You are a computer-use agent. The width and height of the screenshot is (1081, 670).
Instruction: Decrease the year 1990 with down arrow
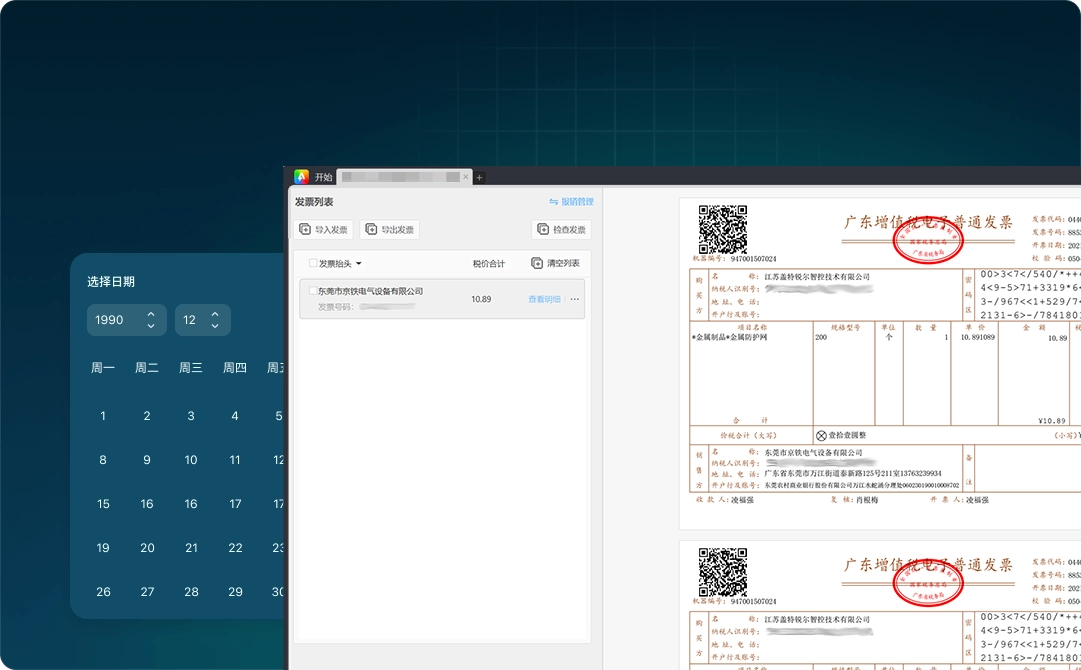tap(151, 325)
